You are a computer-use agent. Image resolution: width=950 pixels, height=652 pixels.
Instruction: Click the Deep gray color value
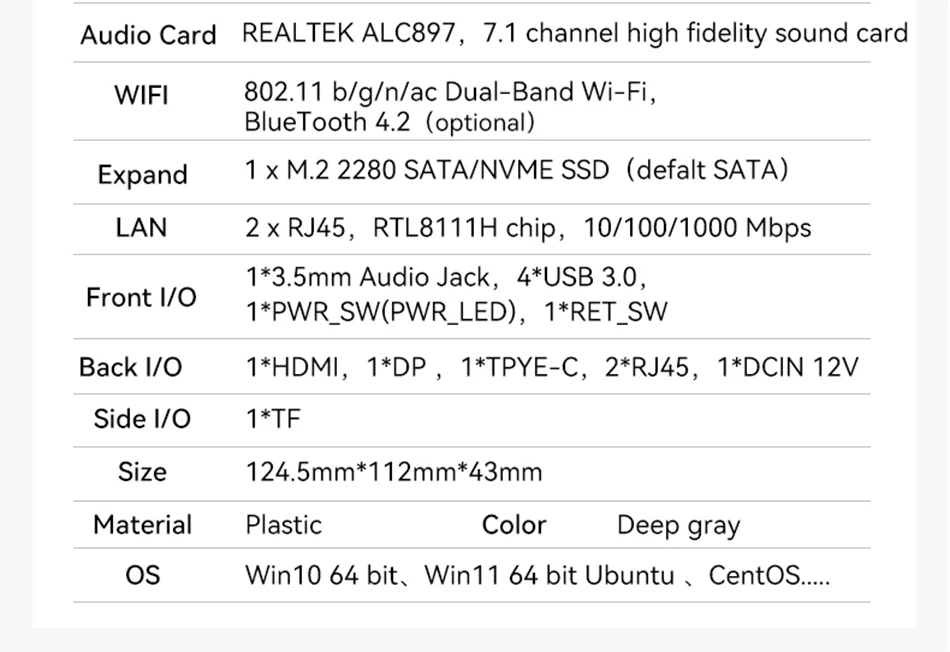pyautogui.click(x=678, y=526)
